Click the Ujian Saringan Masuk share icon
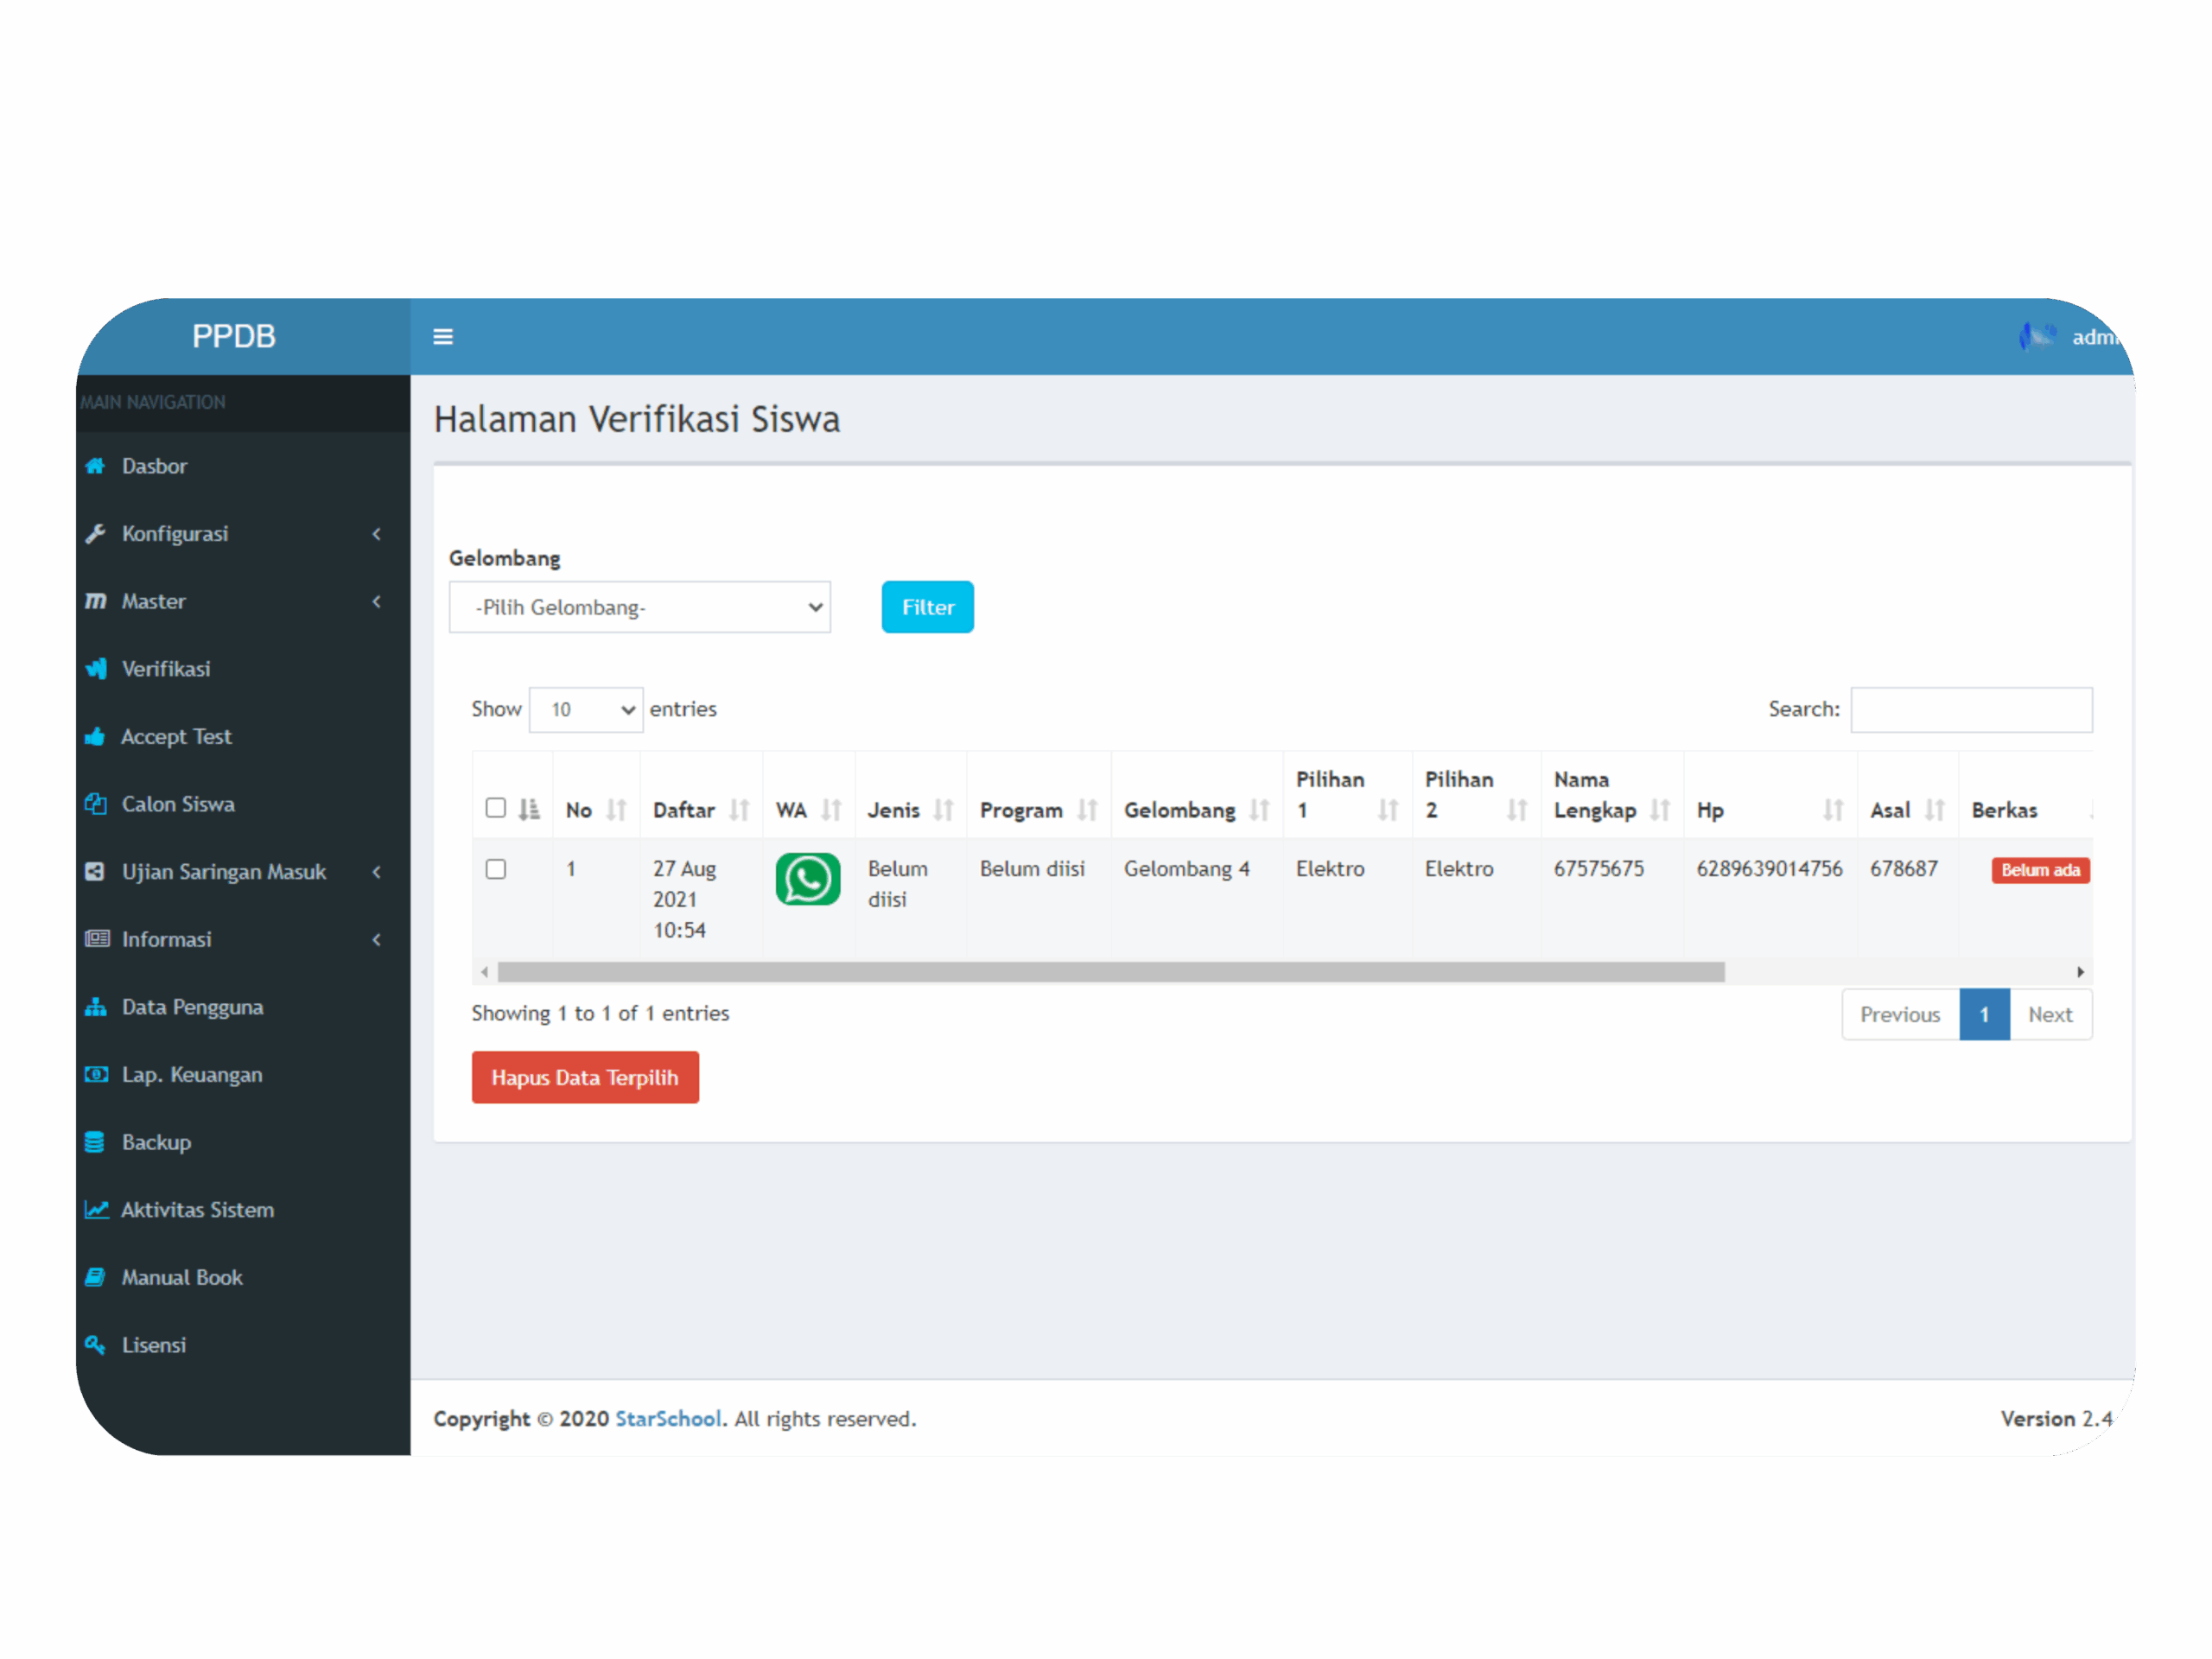 (96, 872)
